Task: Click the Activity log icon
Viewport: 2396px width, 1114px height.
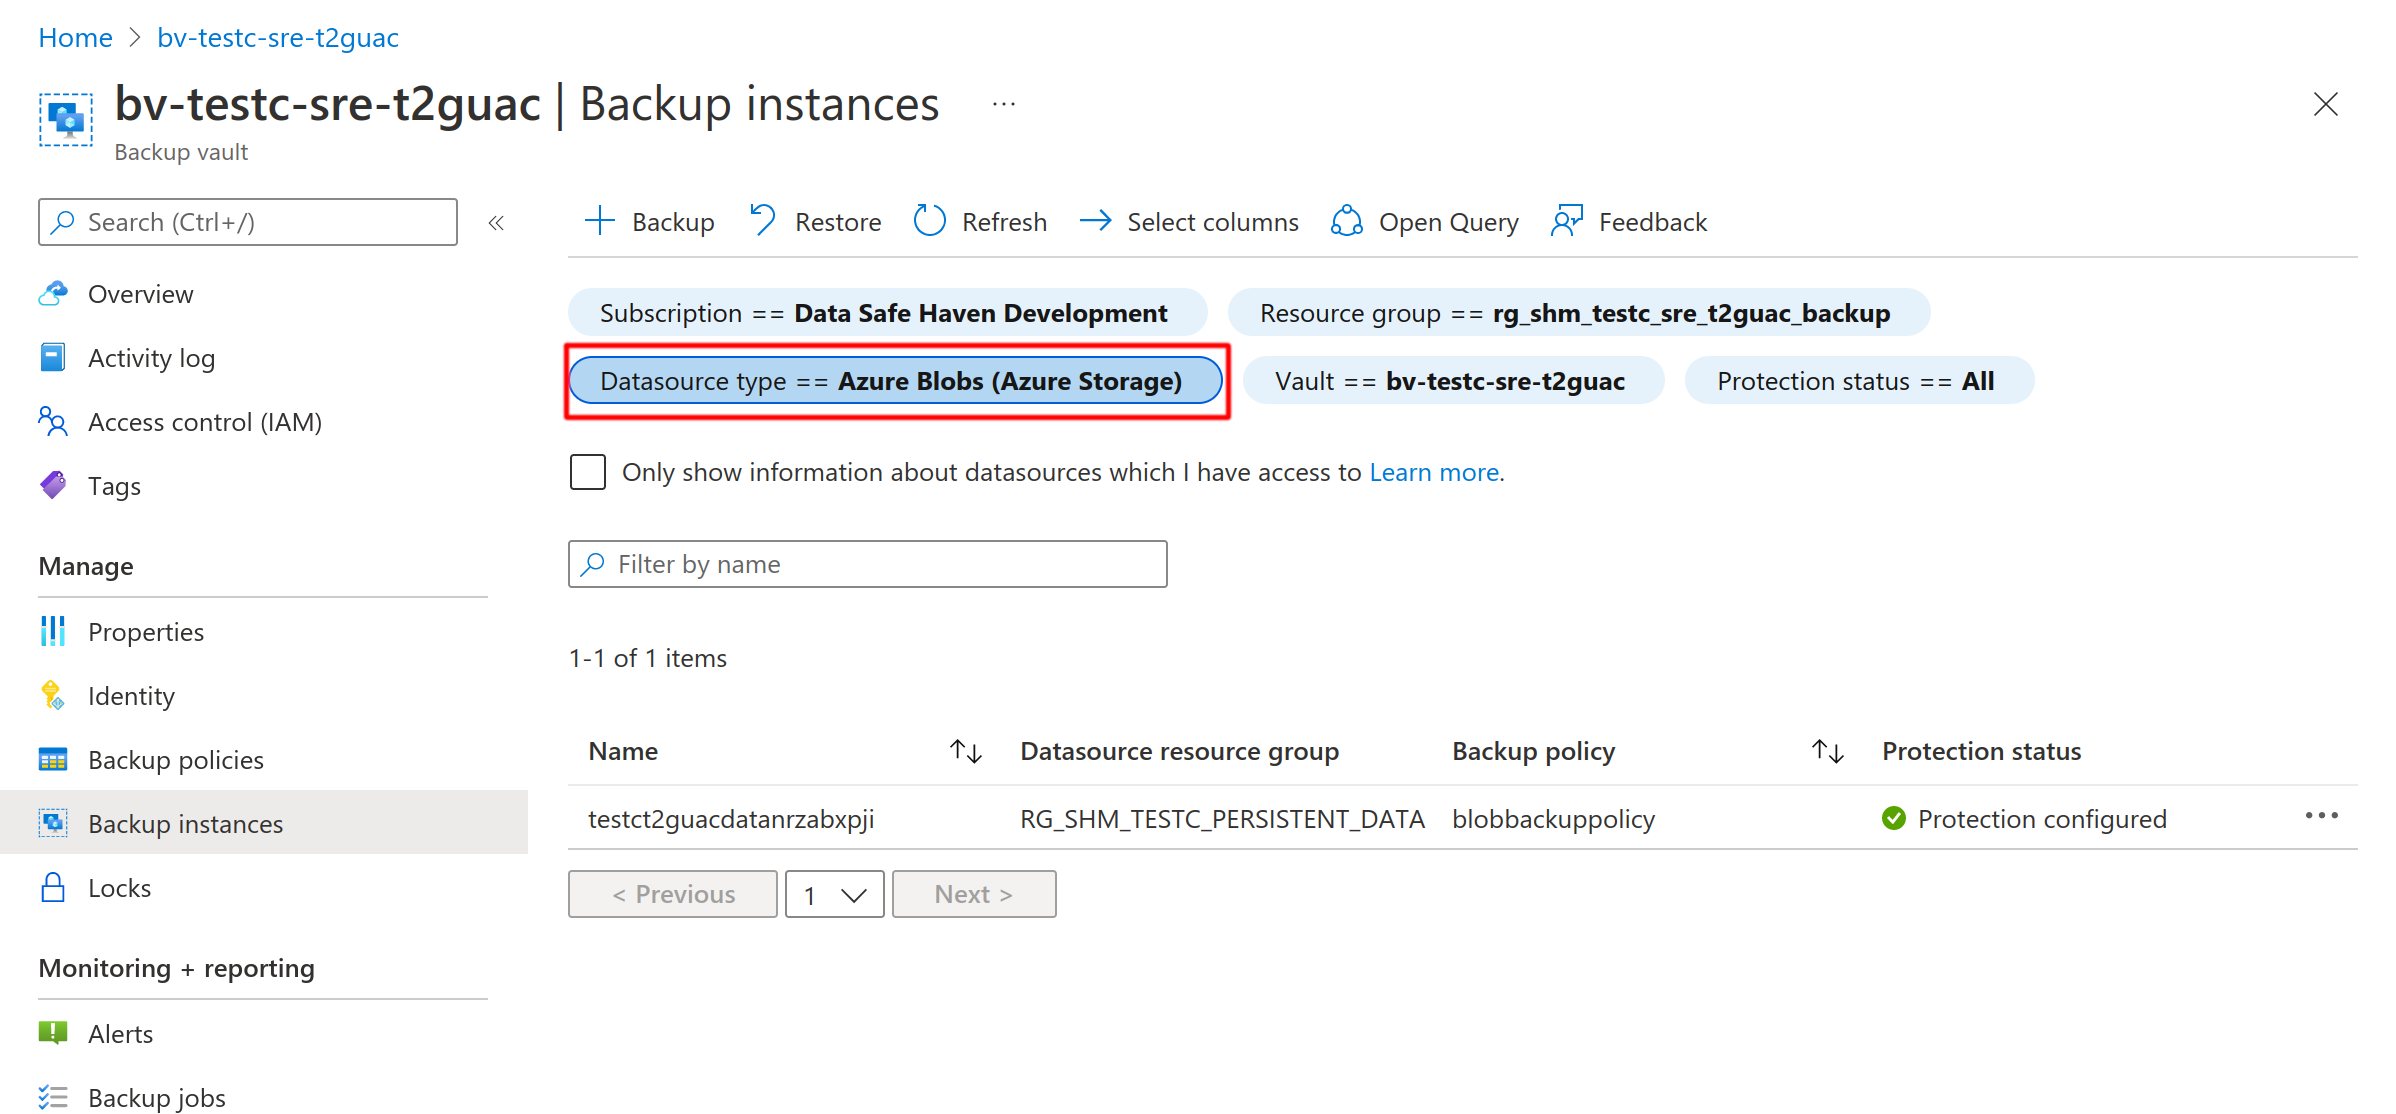Action: [53, 357]
